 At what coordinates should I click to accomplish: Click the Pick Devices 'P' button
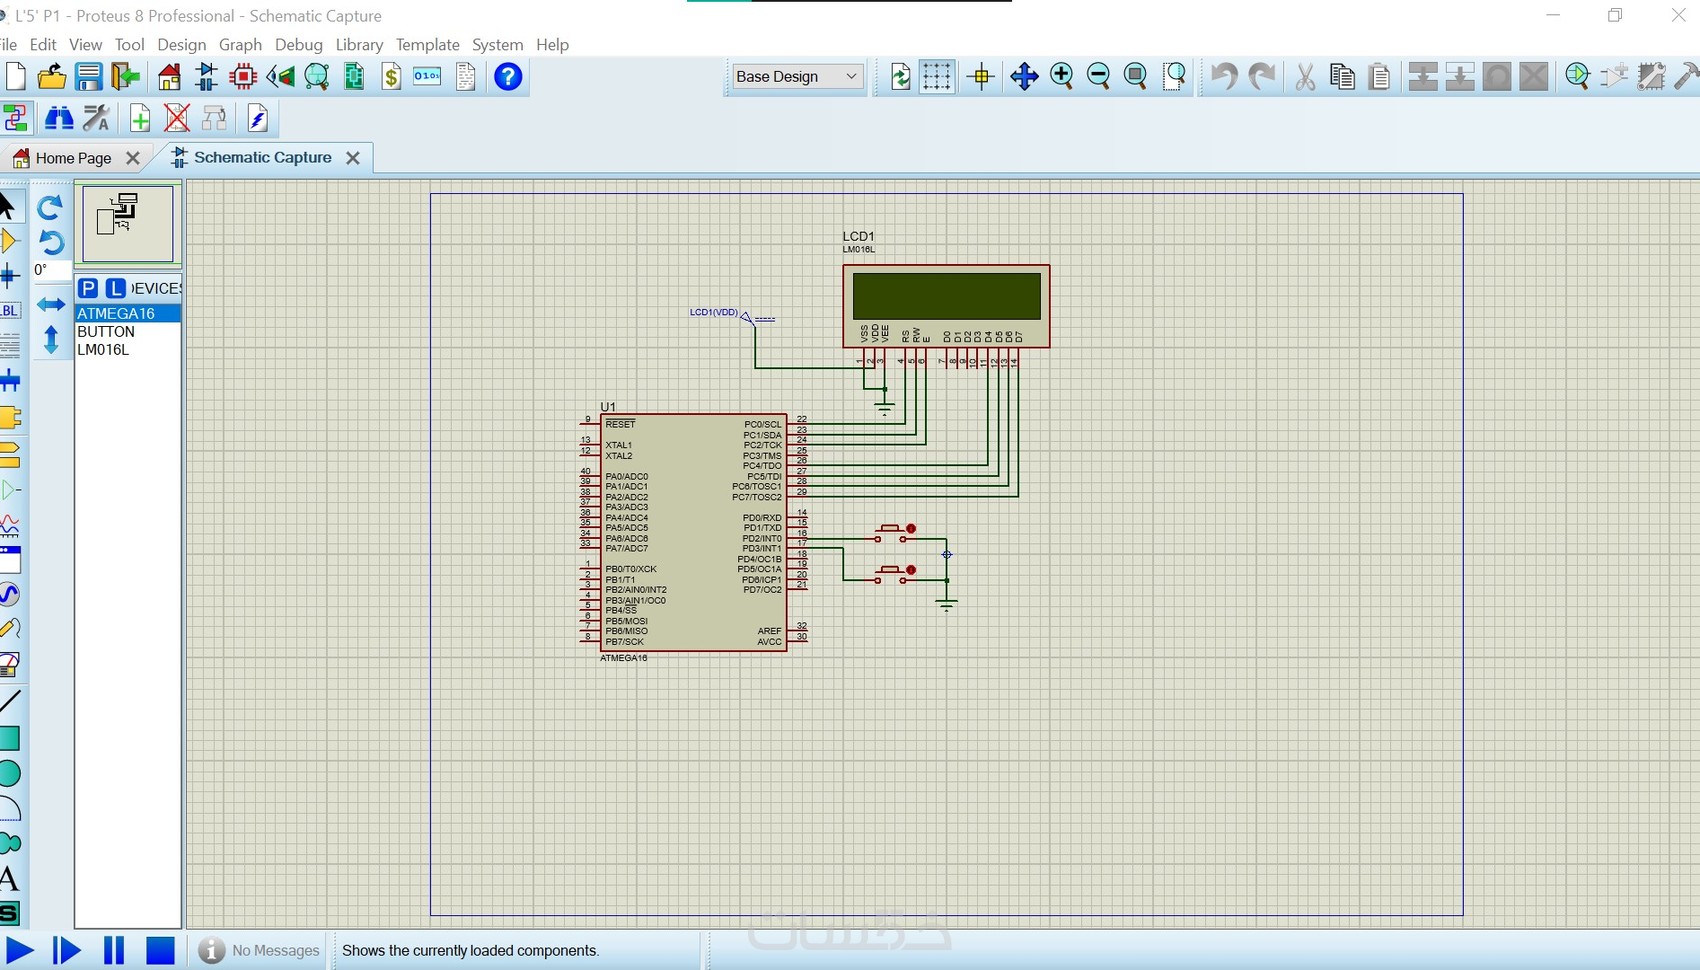tap(88, 288)
